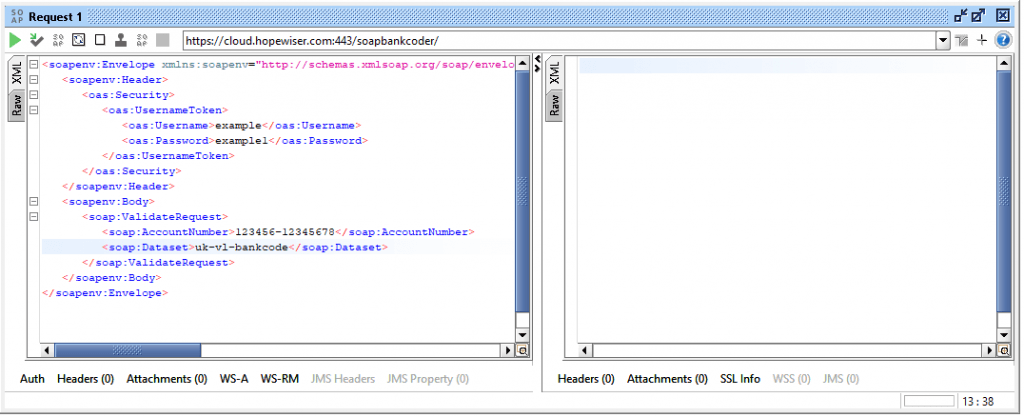Click the restore-down window icon in title bar

coord(961,15)
